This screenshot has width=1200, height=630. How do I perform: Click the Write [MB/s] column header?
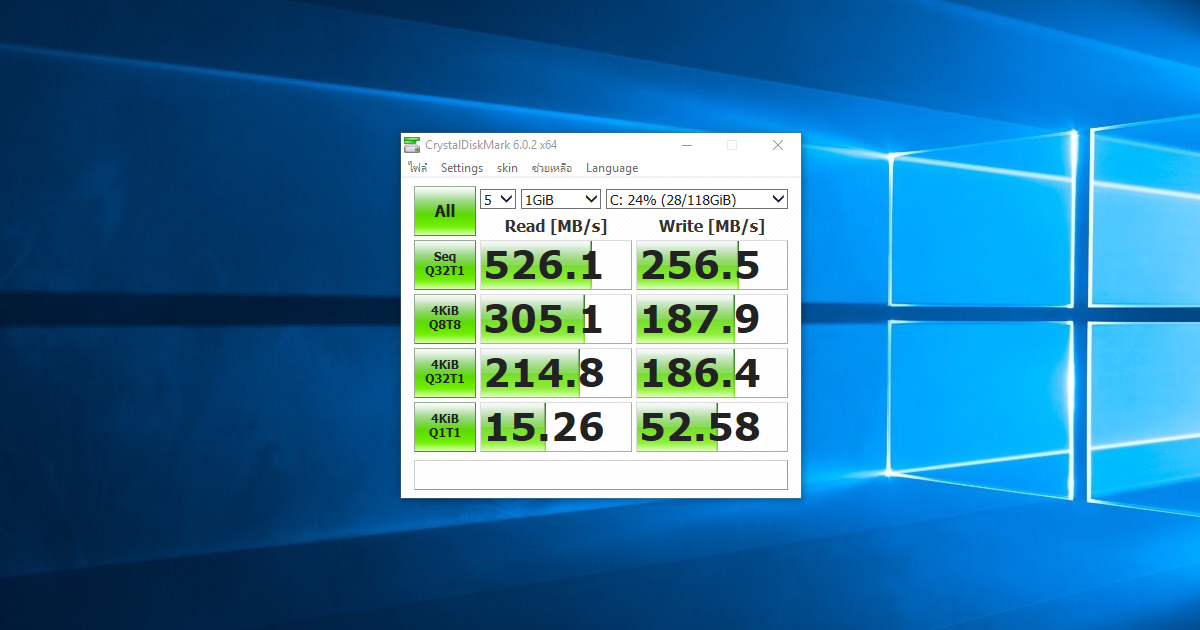tap(712, 226)
